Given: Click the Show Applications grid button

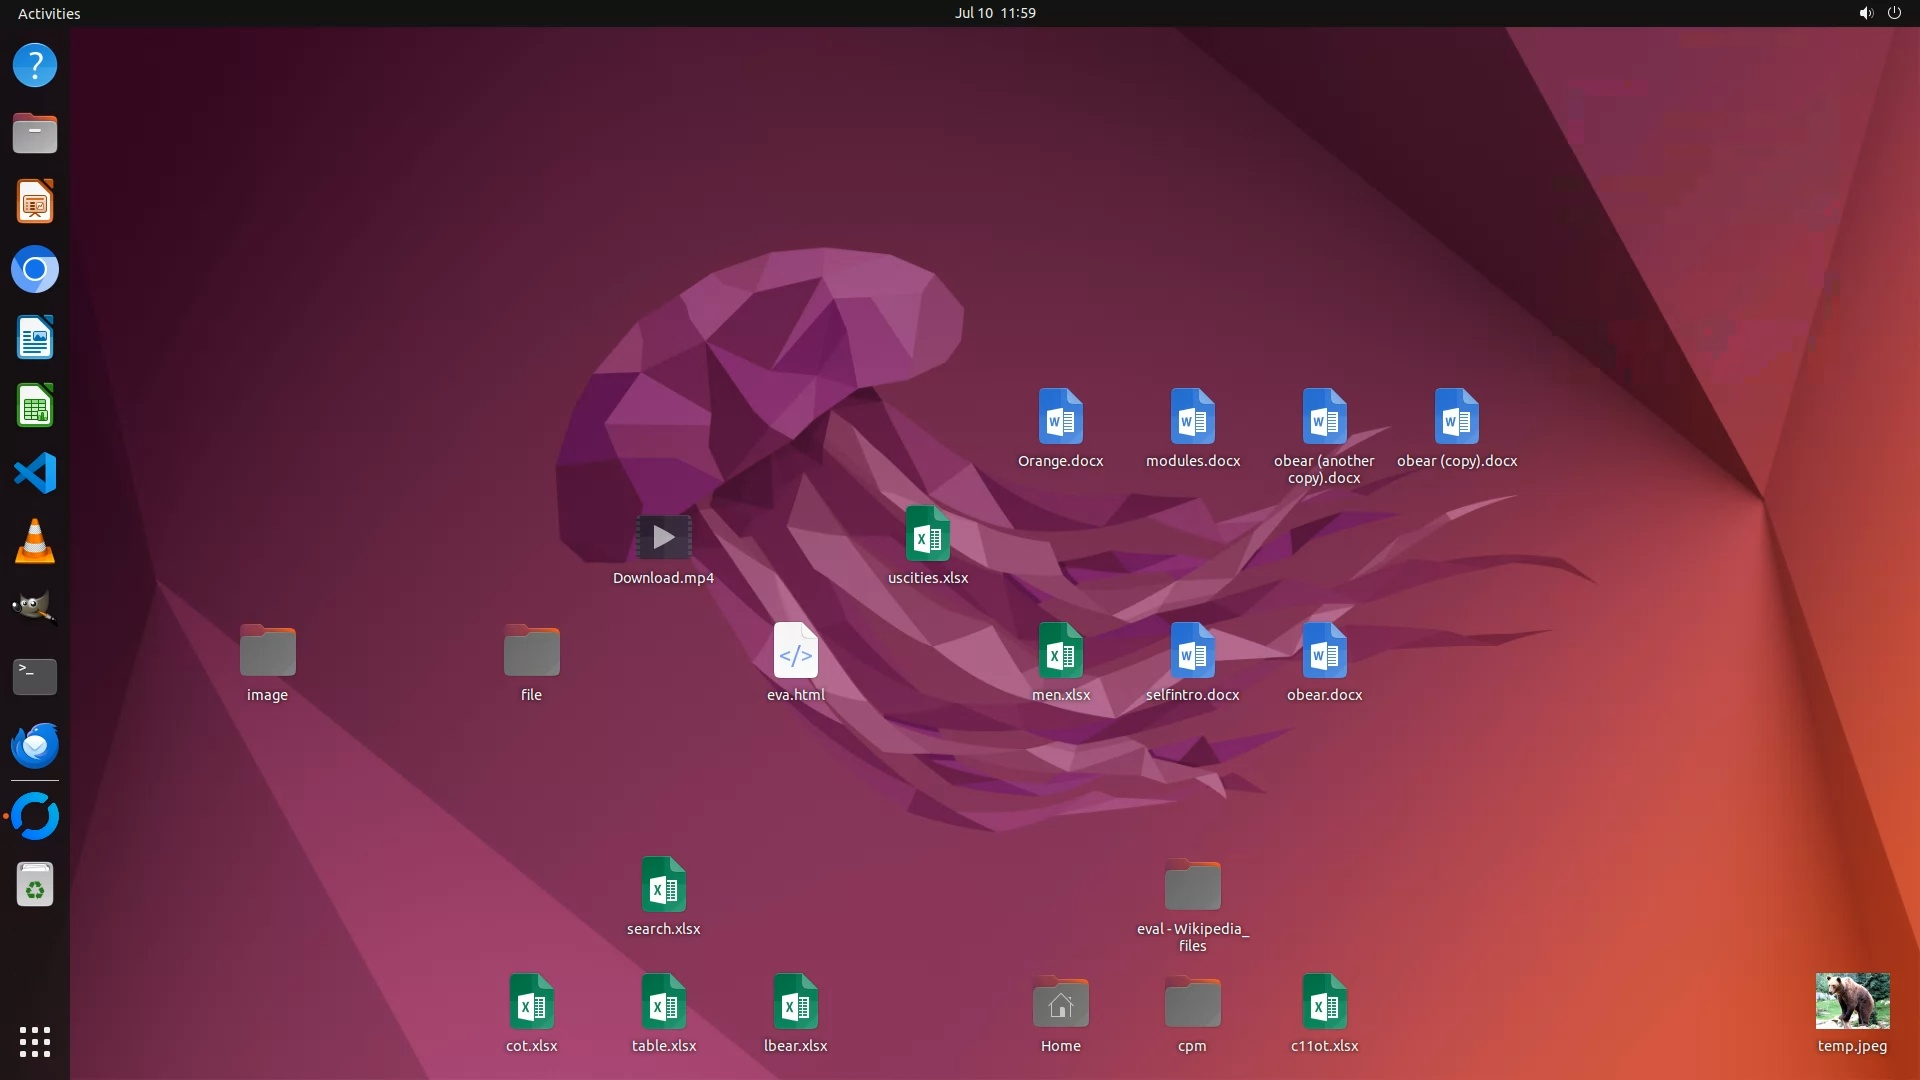Looking at the screenshot, I should point(35,1042).
